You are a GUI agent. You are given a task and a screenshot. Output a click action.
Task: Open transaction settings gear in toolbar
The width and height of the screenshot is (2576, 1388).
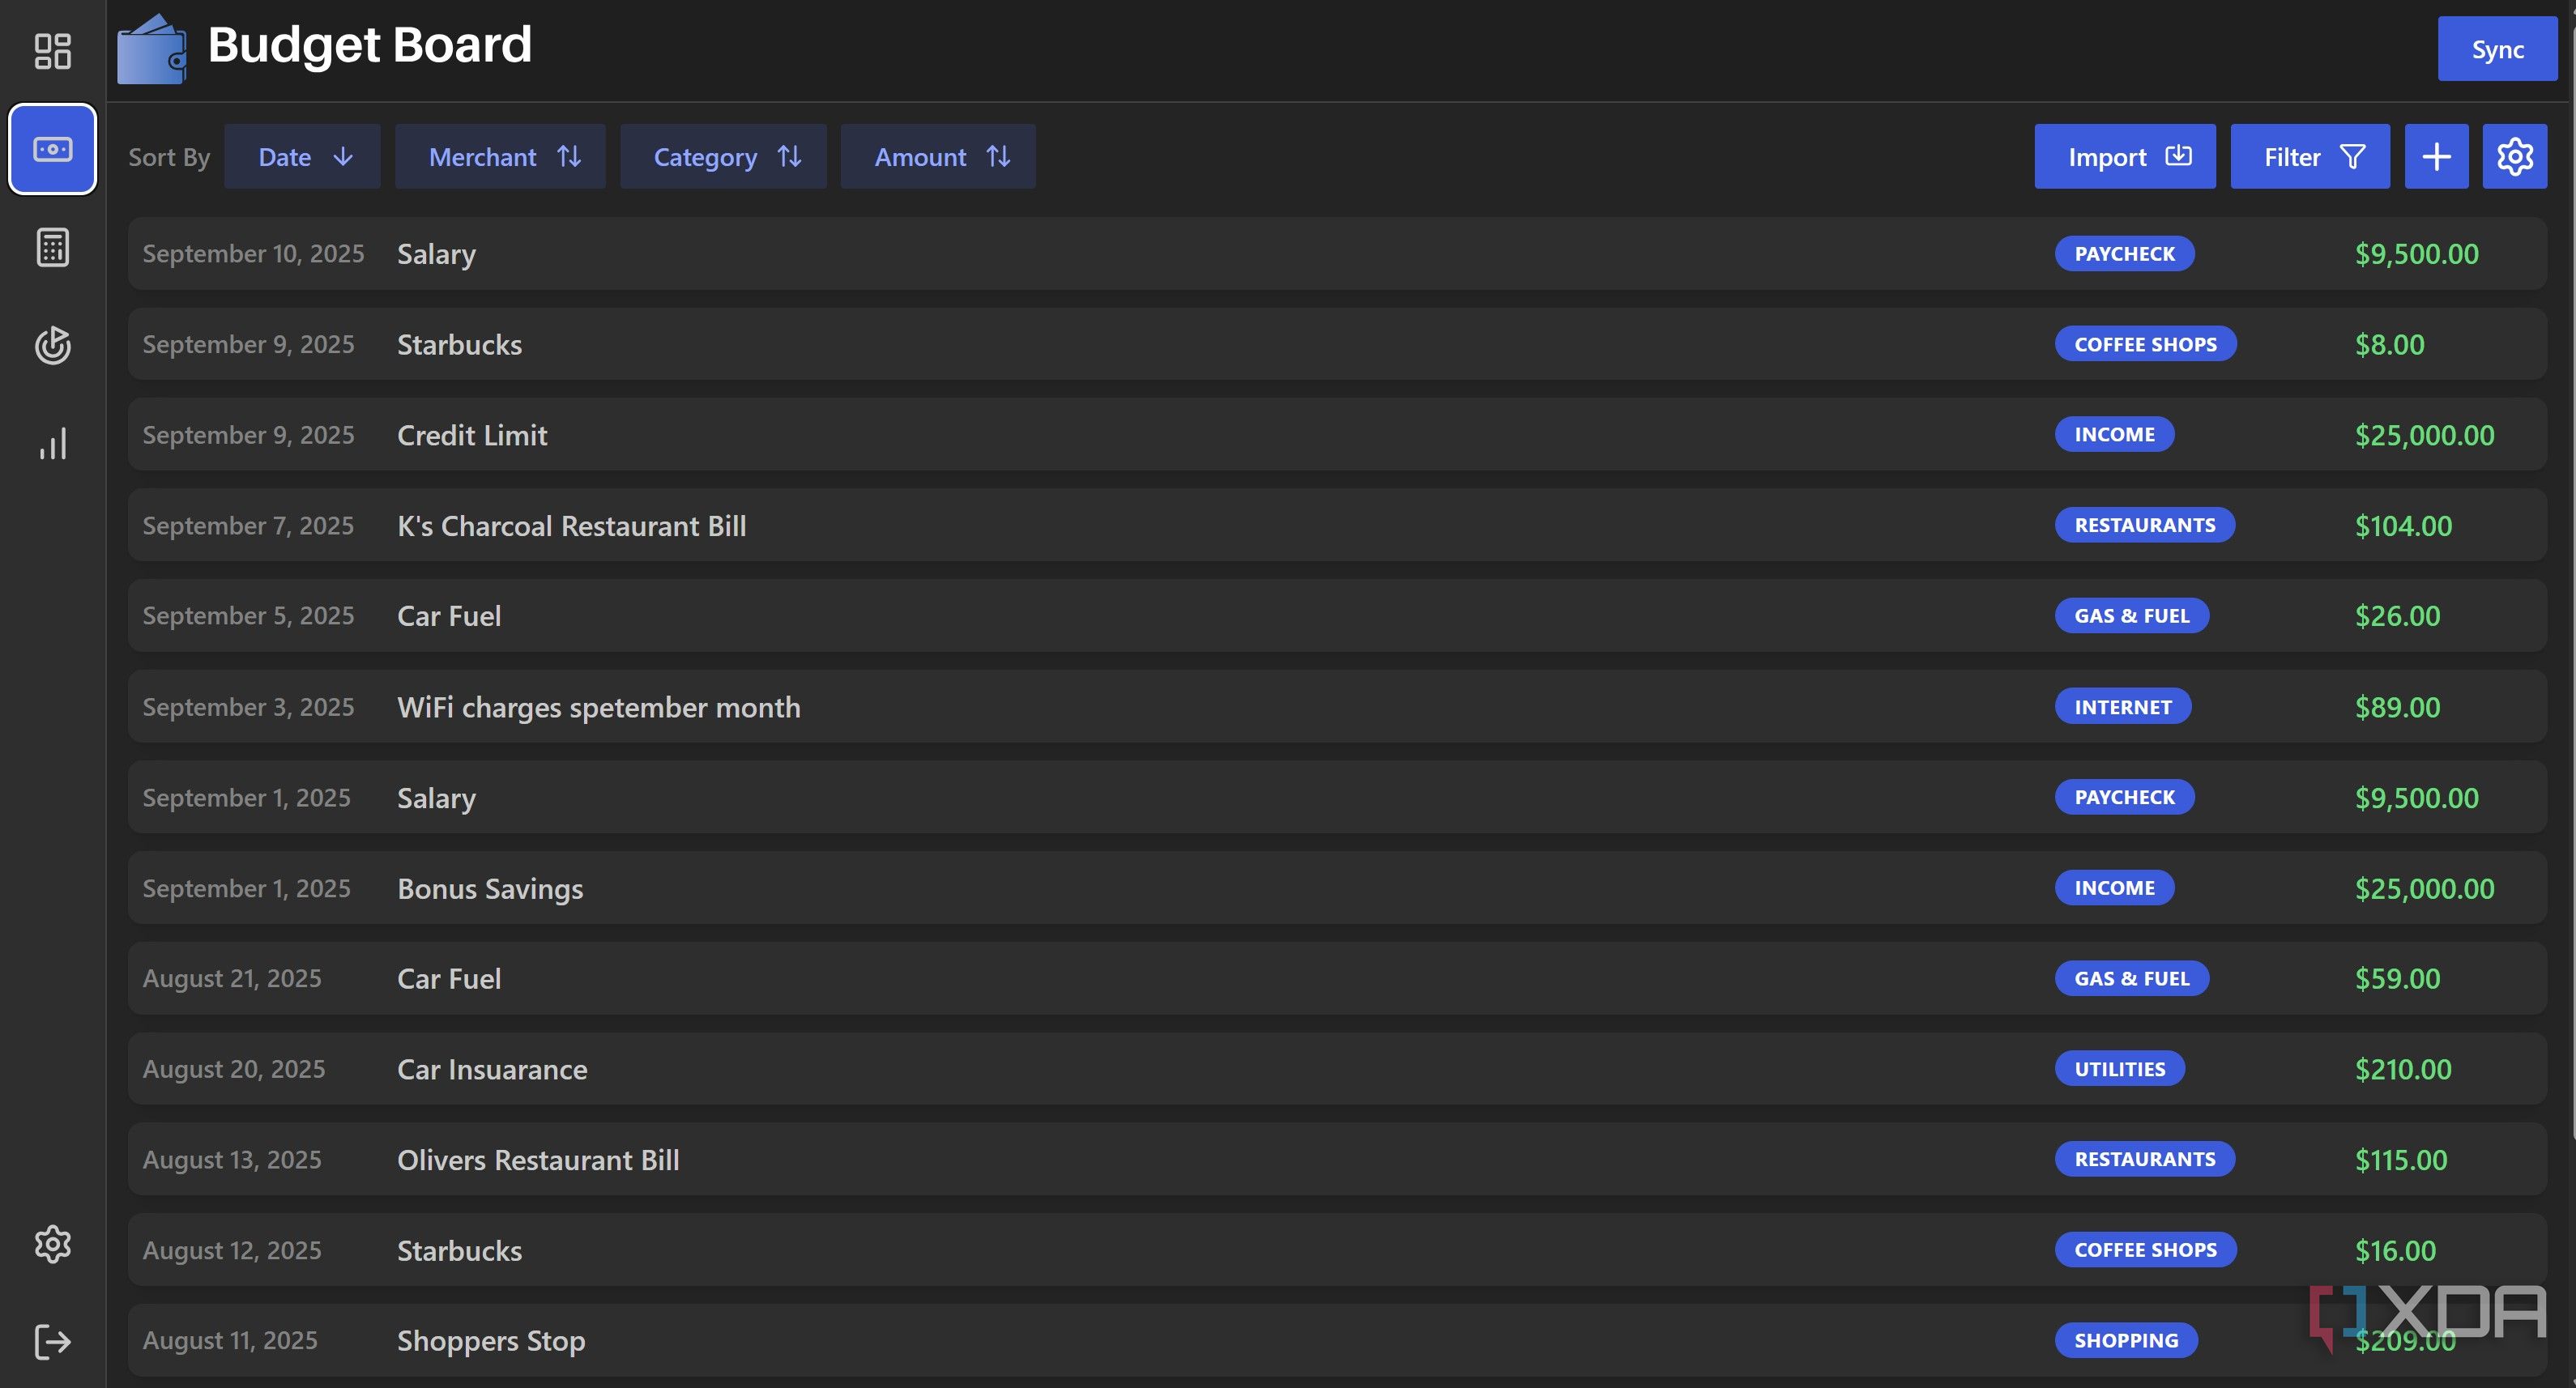pos(2514,156)
